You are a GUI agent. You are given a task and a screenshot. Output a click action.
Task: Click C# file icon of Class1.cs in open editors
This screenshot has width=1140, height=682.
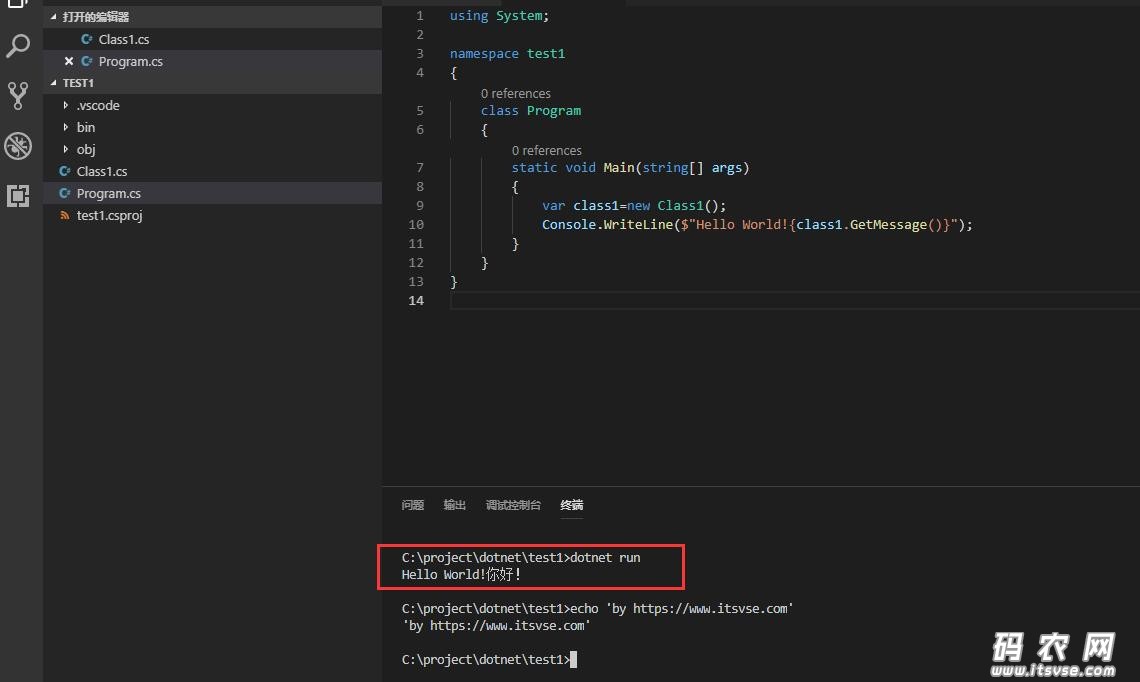pos(87,39)
